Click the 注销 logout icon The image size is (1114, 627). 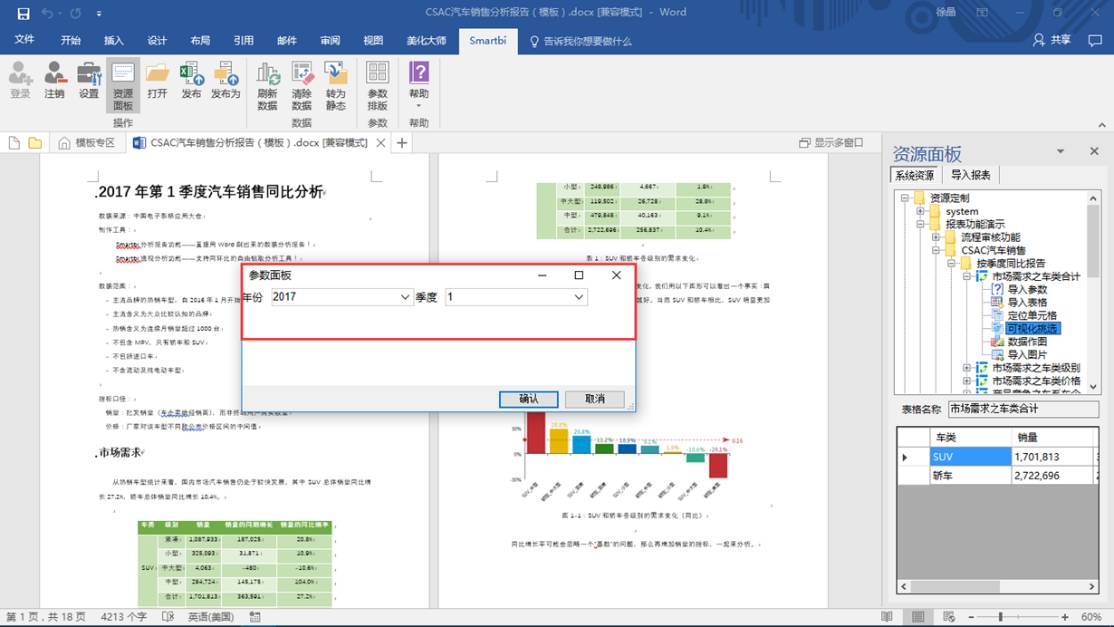[x=55, y=80]
